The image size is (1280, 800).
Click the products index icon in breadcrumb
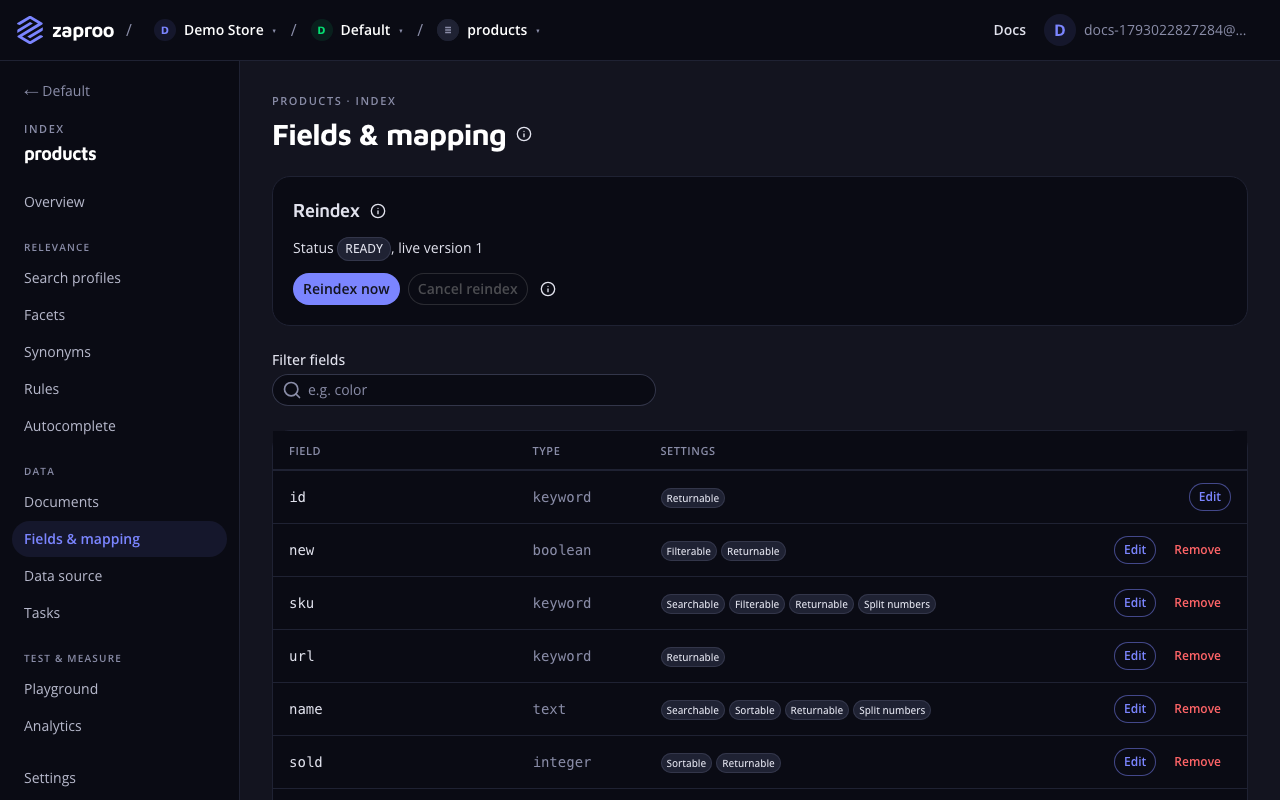tap(448, 30)
